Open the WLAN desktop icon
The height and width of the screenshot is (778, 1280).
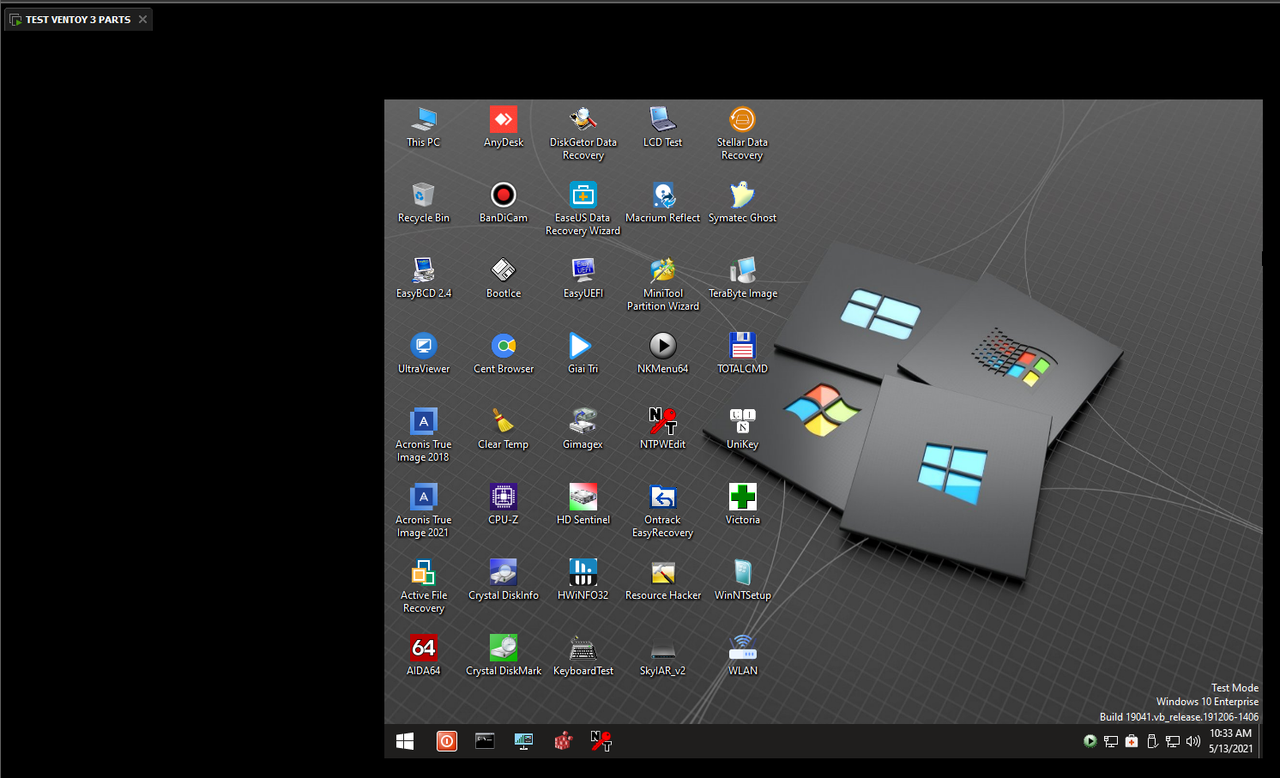pos(742,655)
